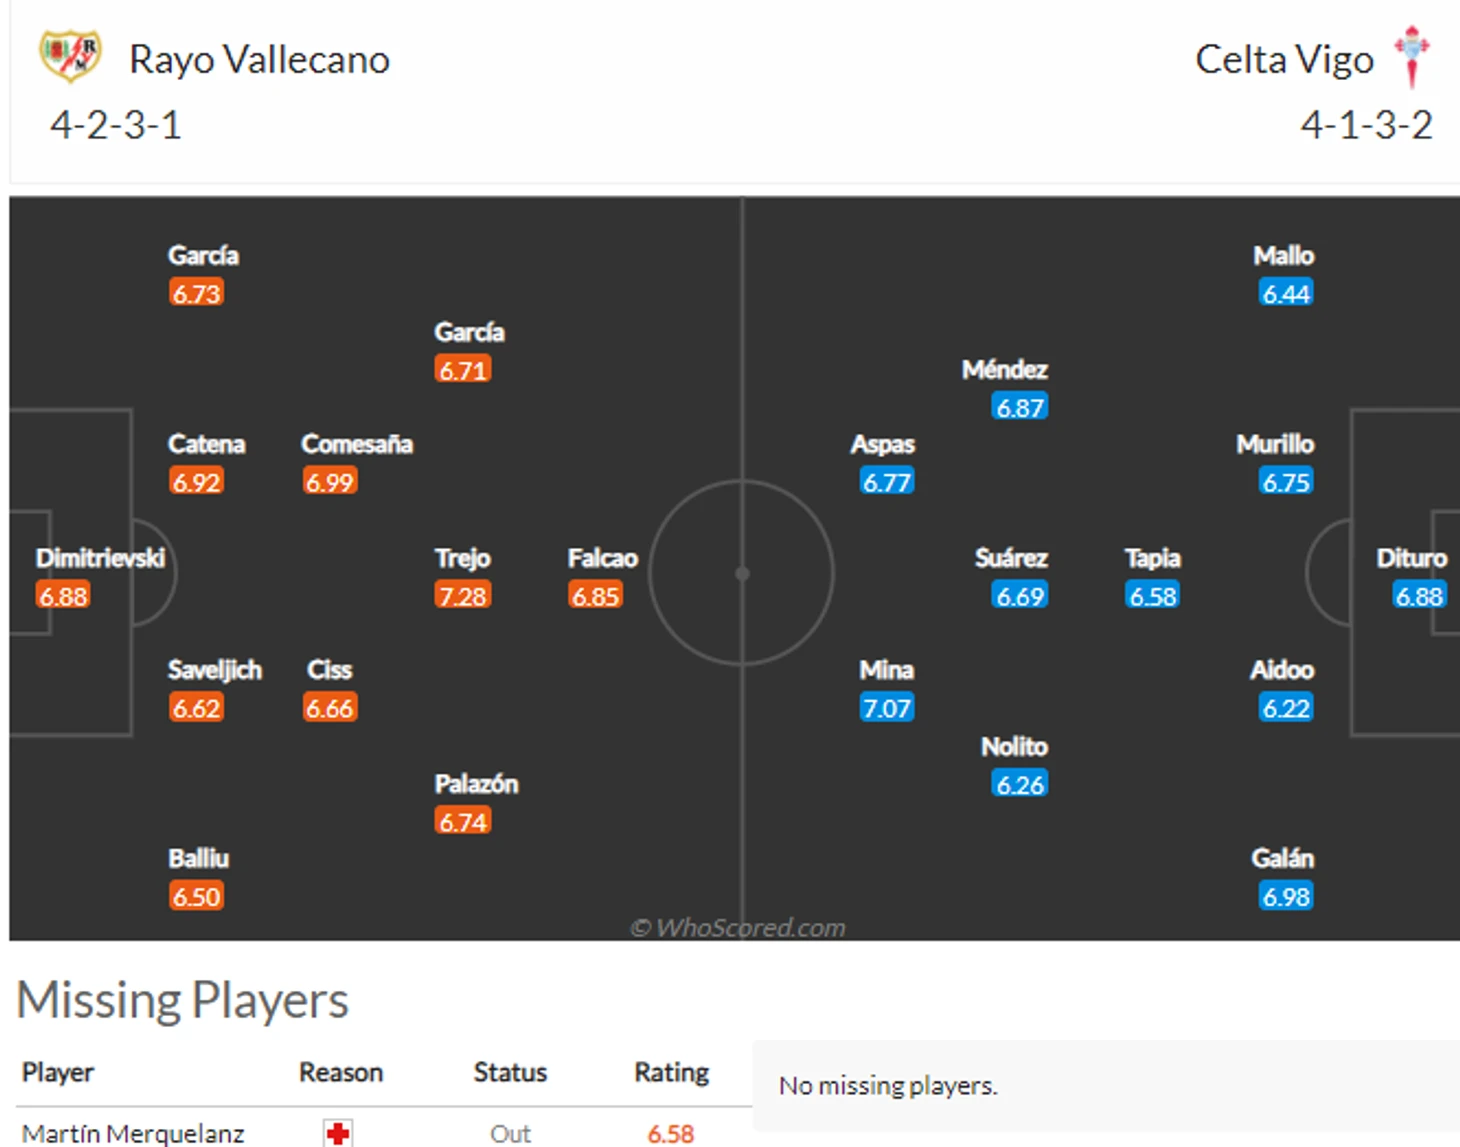Click the Rating column header
This screenshot has width=1460, height=1147.
click(x=671, y=1072)
